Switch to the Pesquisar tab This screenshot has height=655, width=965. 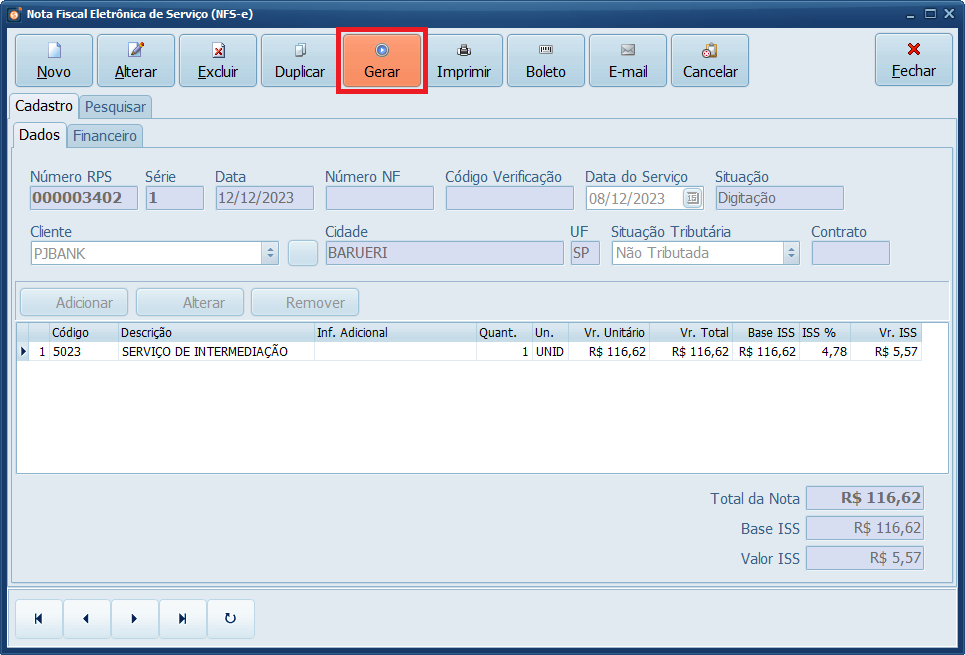click(x=115, y=107)
